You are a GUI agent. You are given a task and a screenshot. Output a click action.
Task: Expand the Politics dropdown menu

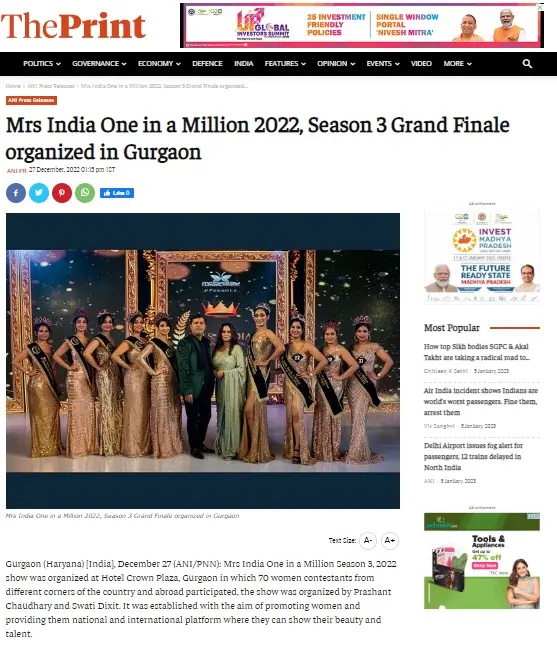[x=42, y=64]
